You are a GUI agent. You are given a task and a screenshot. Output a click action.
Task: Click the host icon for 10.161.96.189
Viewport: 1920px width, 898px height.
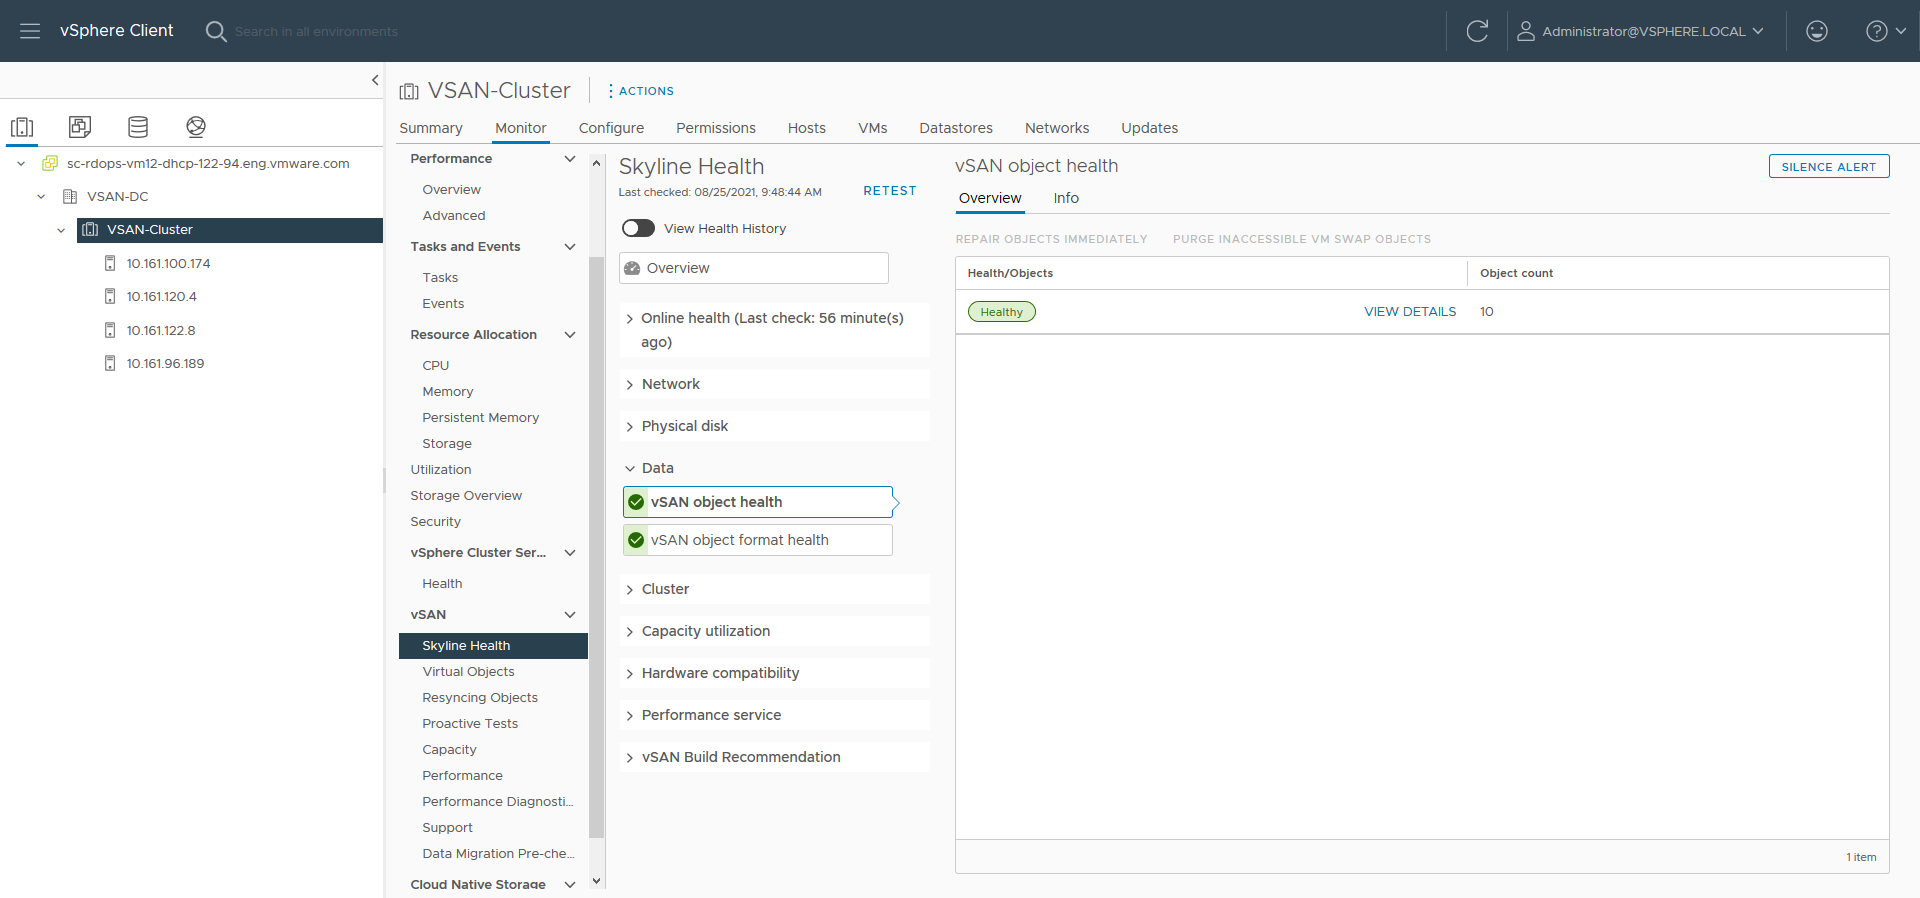pyautogui.click(x=110, y=363)
